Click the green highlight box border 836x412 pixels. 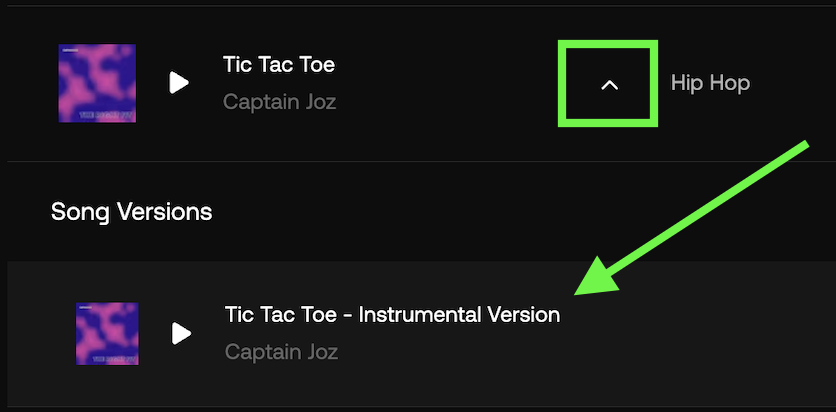(x=608, y=44)
